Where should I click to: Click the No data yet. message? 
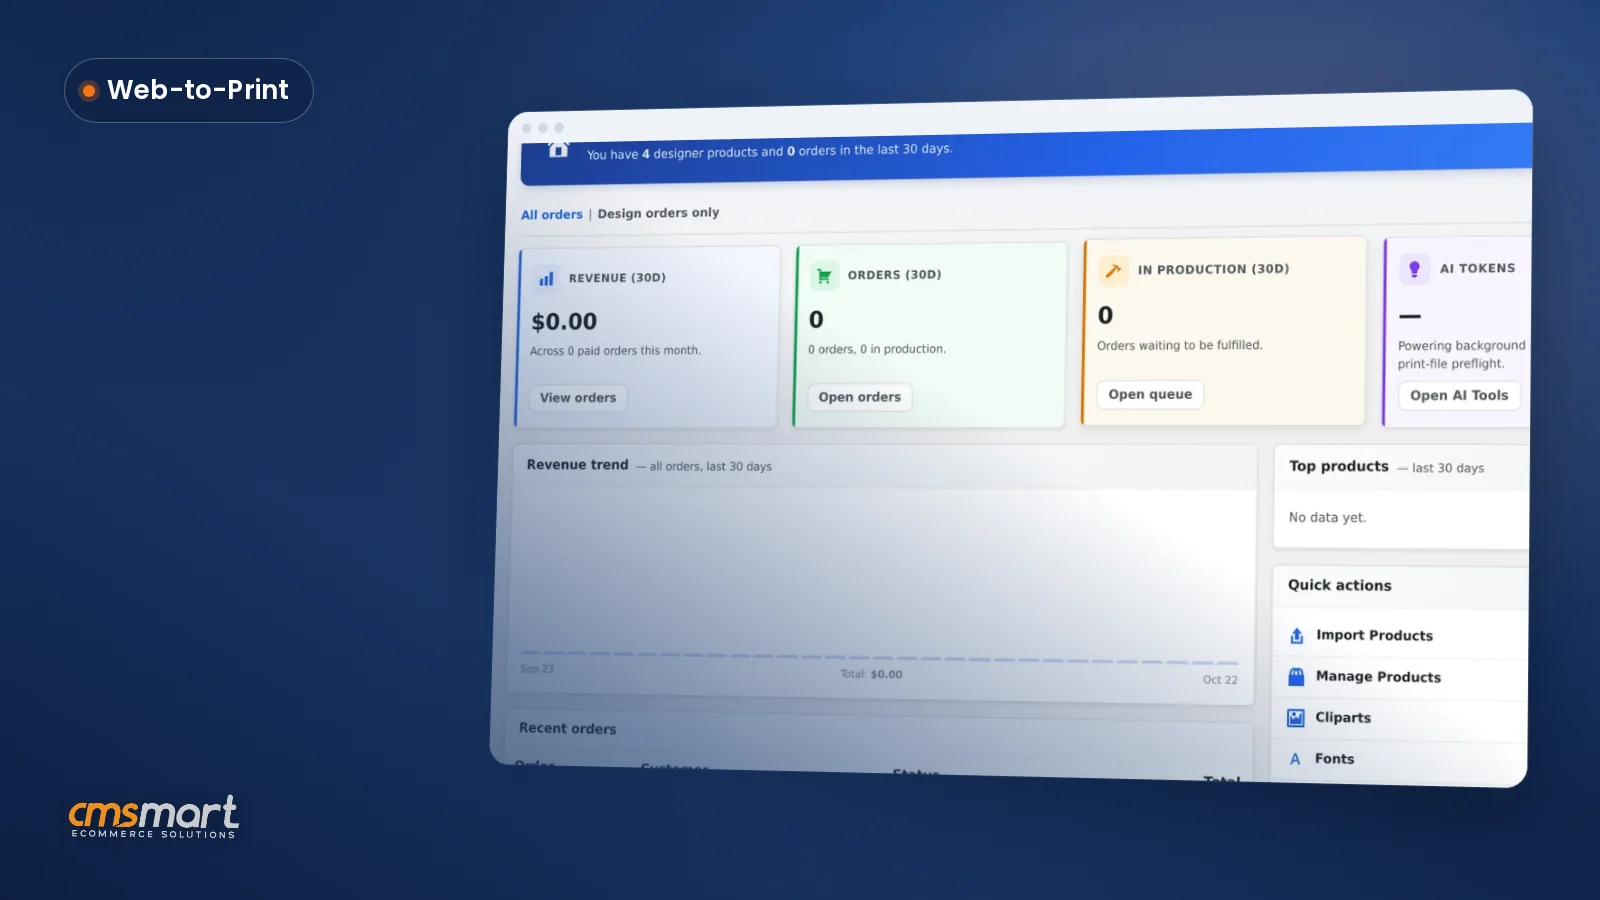pyautogui.click(x=1327, y=518)
